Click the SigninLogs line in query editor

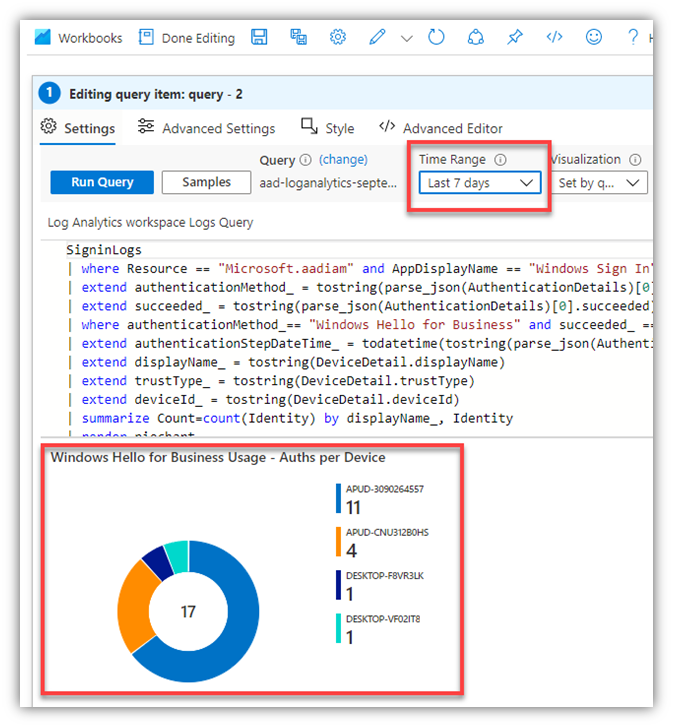coord(104,250)
